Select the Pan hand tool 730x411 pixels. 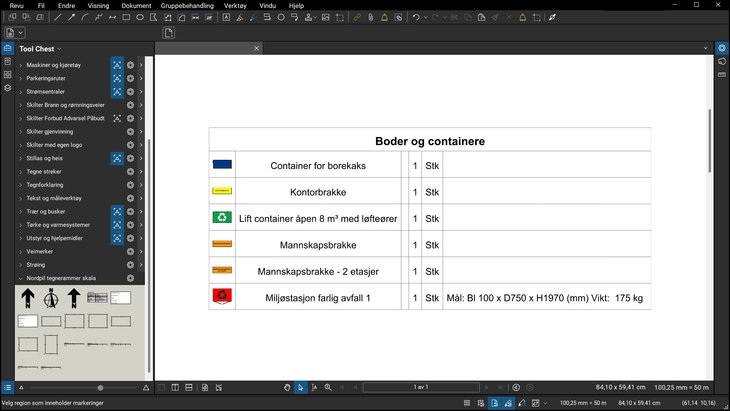pyautogui.click(x=287, y=387)
